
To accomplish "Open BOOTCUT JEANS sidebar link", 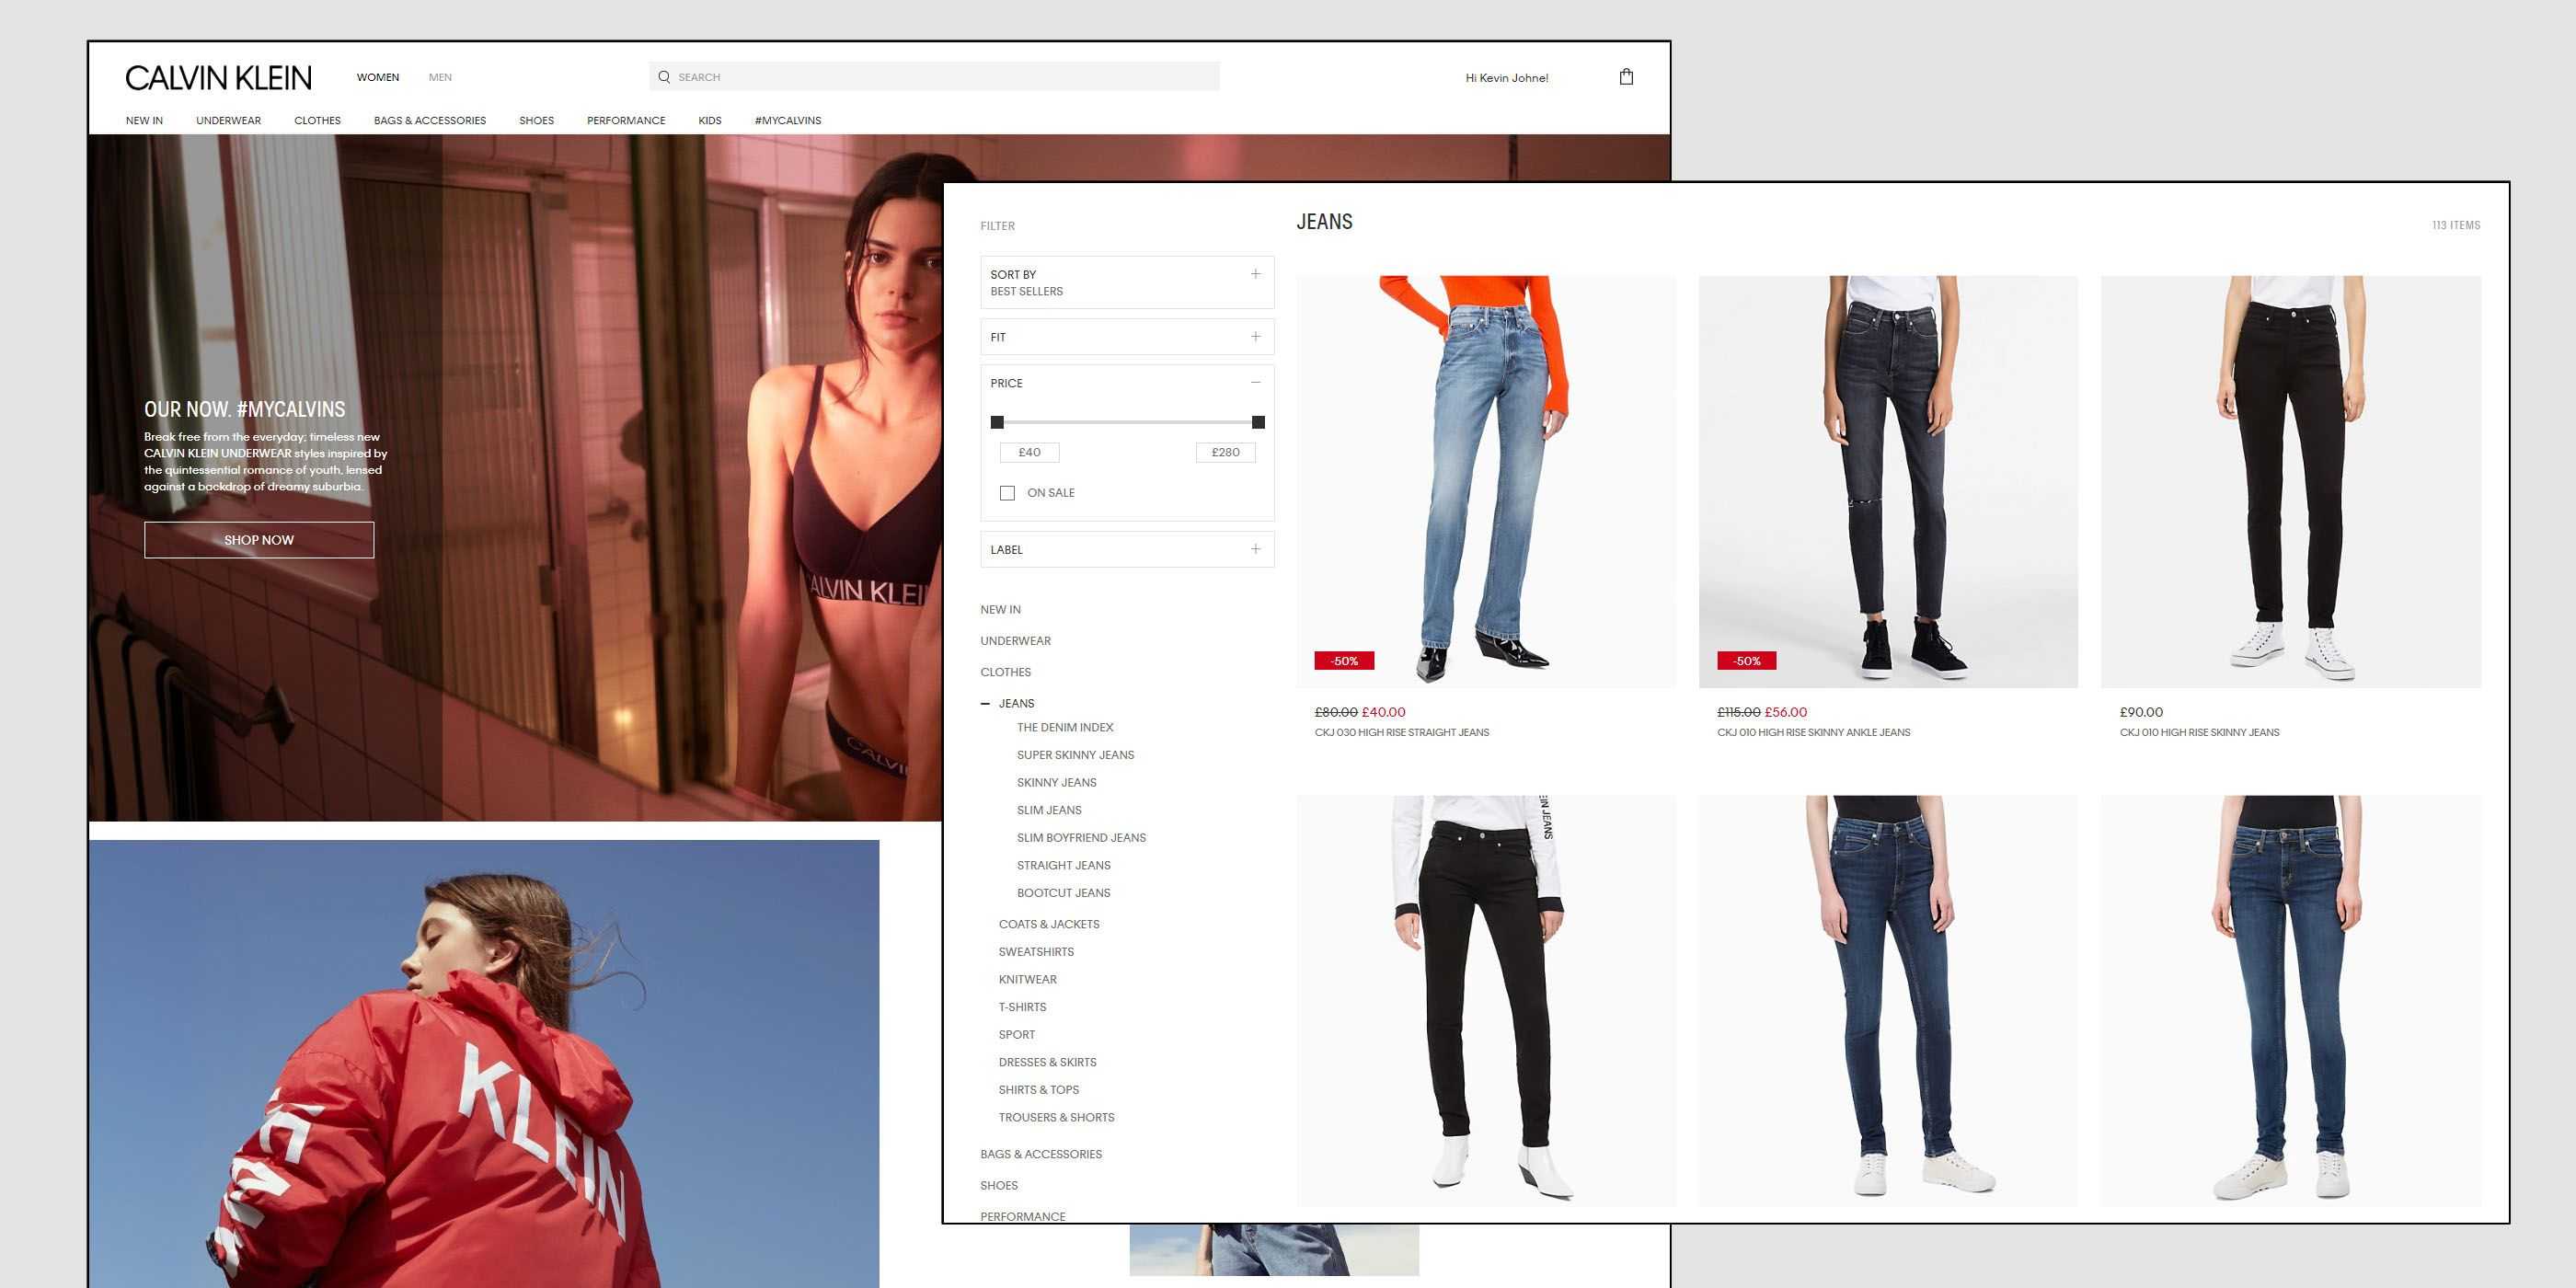I will click(1063, 893).
